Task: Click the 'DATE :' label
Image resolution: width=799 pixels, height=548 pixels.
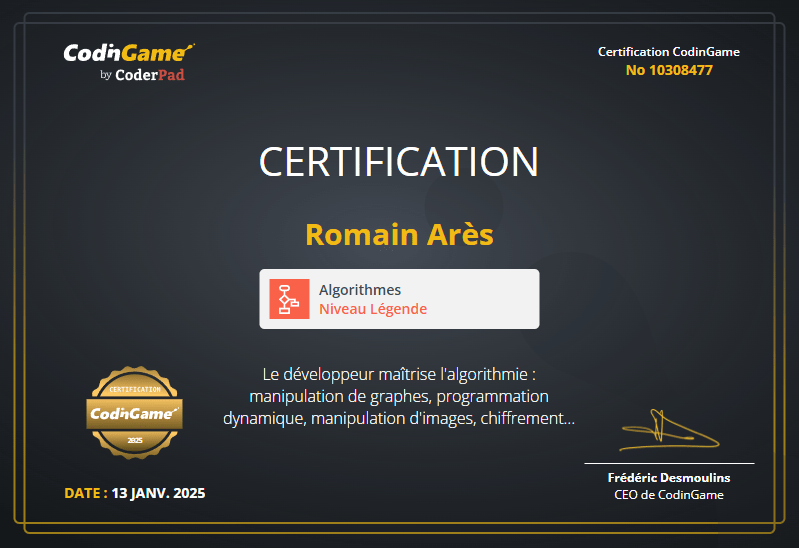Action: coord(86,493)
